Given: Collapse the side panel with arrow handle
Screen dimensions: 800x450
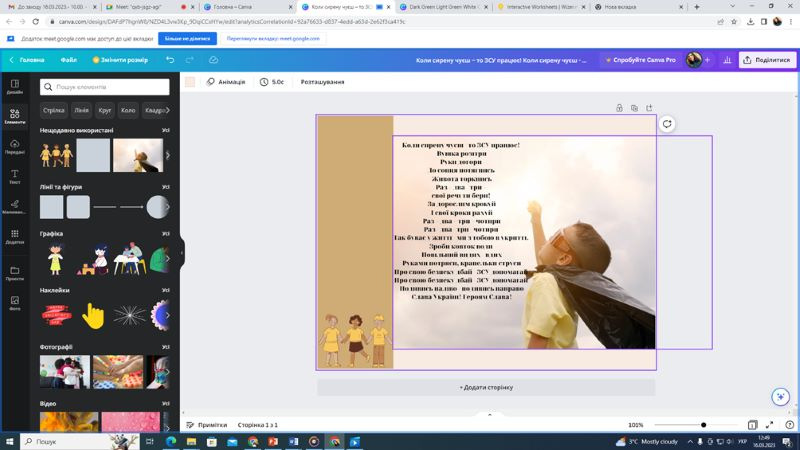Looking at the screenshot, I should pos(182,252).
